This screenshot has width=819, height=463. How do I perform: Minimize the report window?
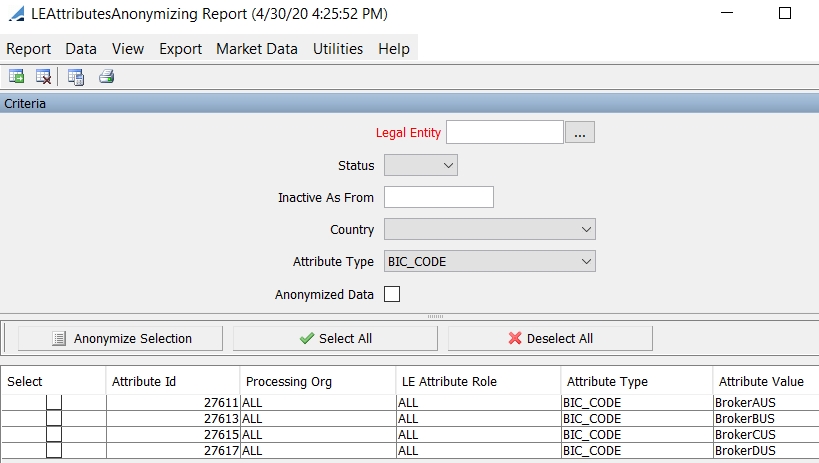[x=727, y=13]
